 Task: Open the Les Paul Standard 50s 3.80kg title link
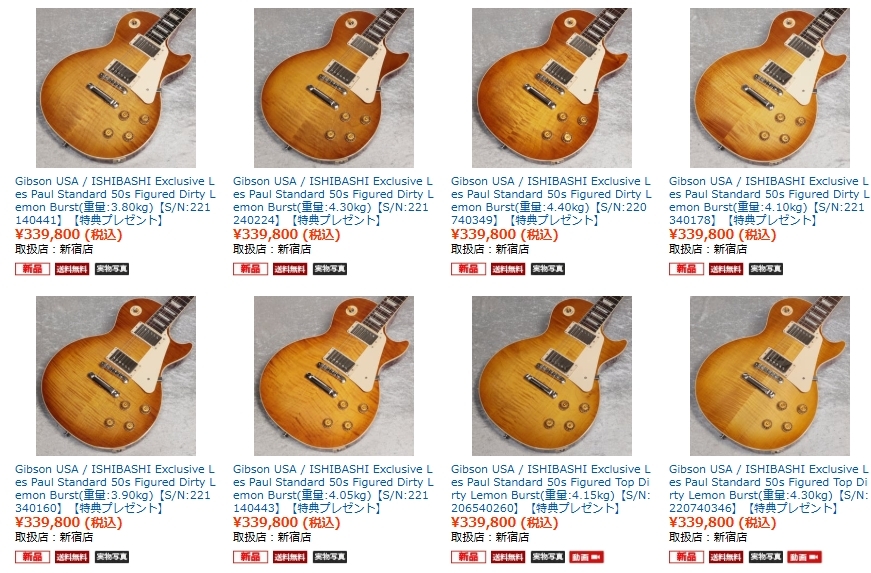pos(115,200)
